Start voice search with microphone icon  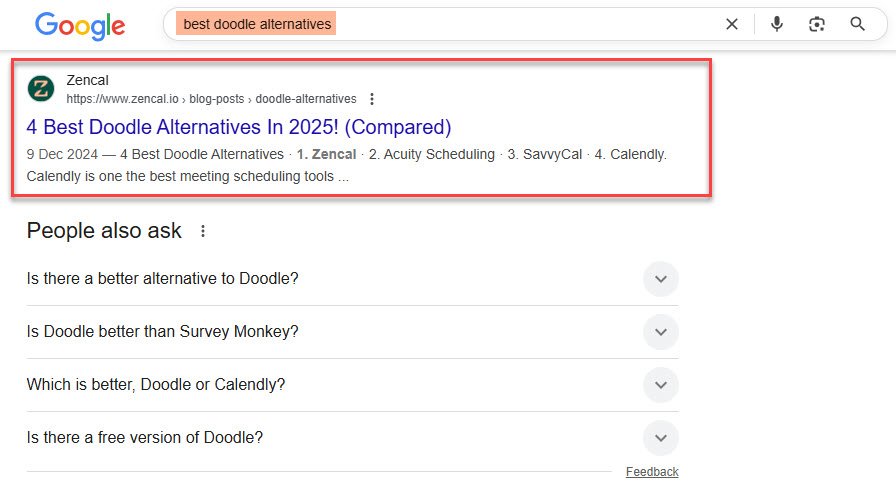[x=777, y=24]
